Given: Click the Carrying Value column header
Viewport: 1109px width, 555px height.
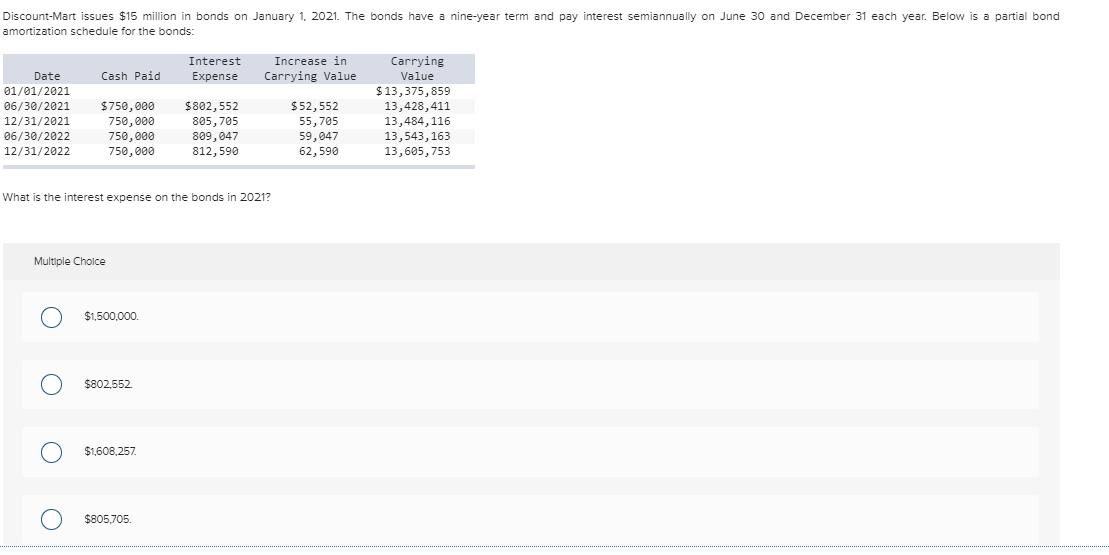Looking at the screenshot, I should pyautogui.click(x=417, y=69).
